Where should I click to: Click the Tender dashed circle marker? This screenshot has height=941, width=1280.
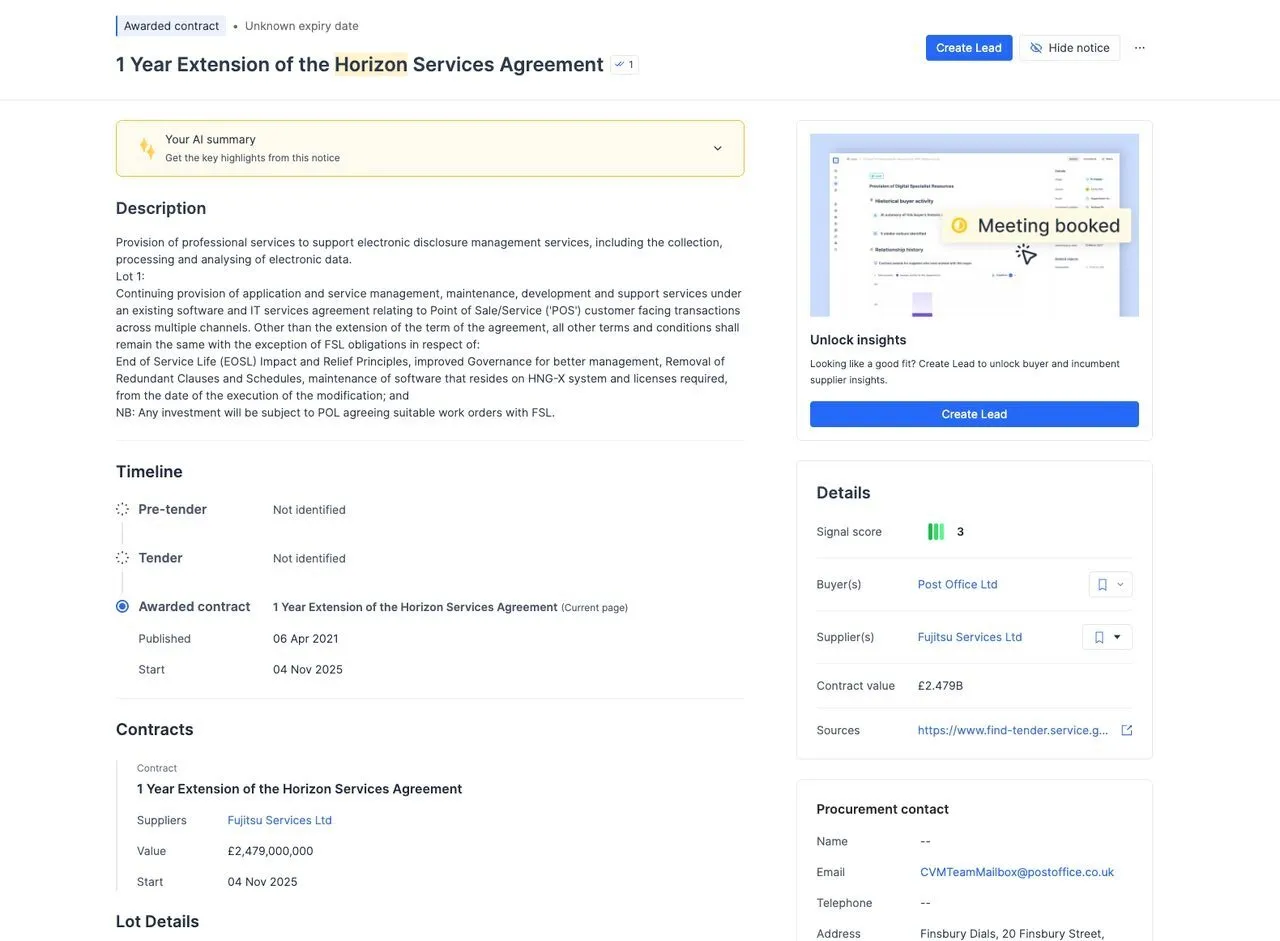click(x=122, y=558)
